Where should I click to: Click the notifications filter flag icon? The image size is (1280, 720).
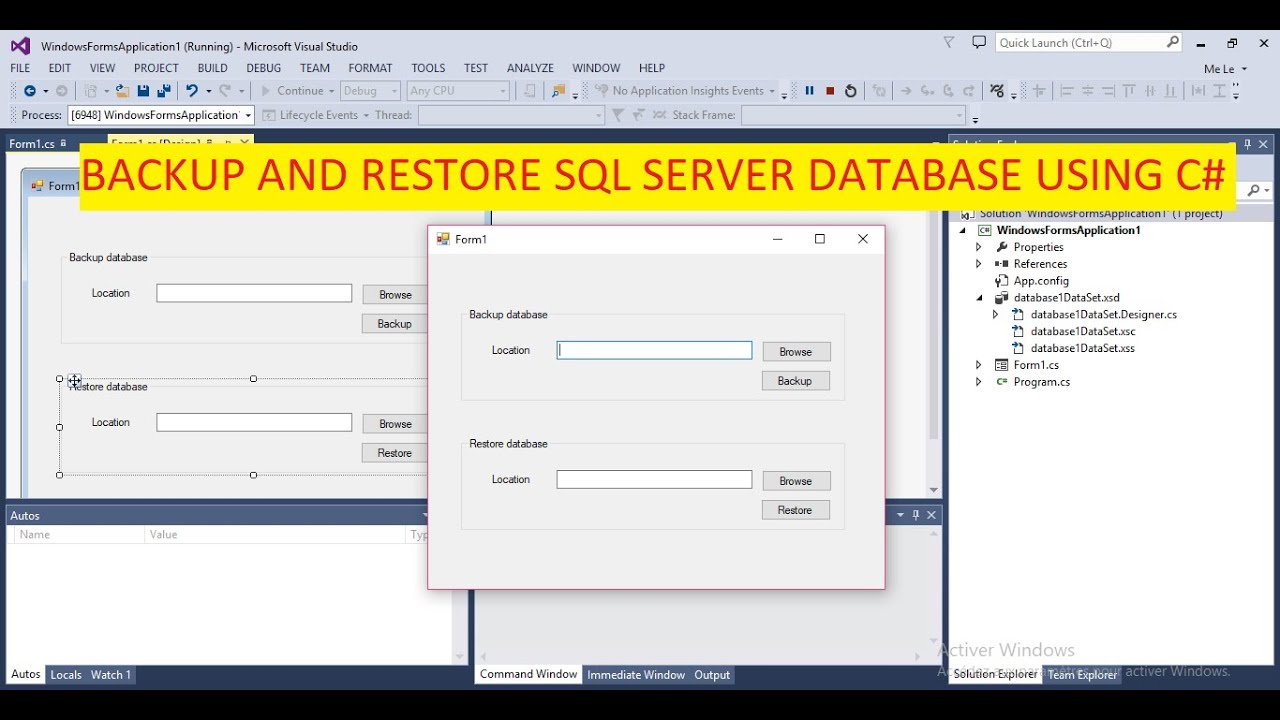[949, 42]
